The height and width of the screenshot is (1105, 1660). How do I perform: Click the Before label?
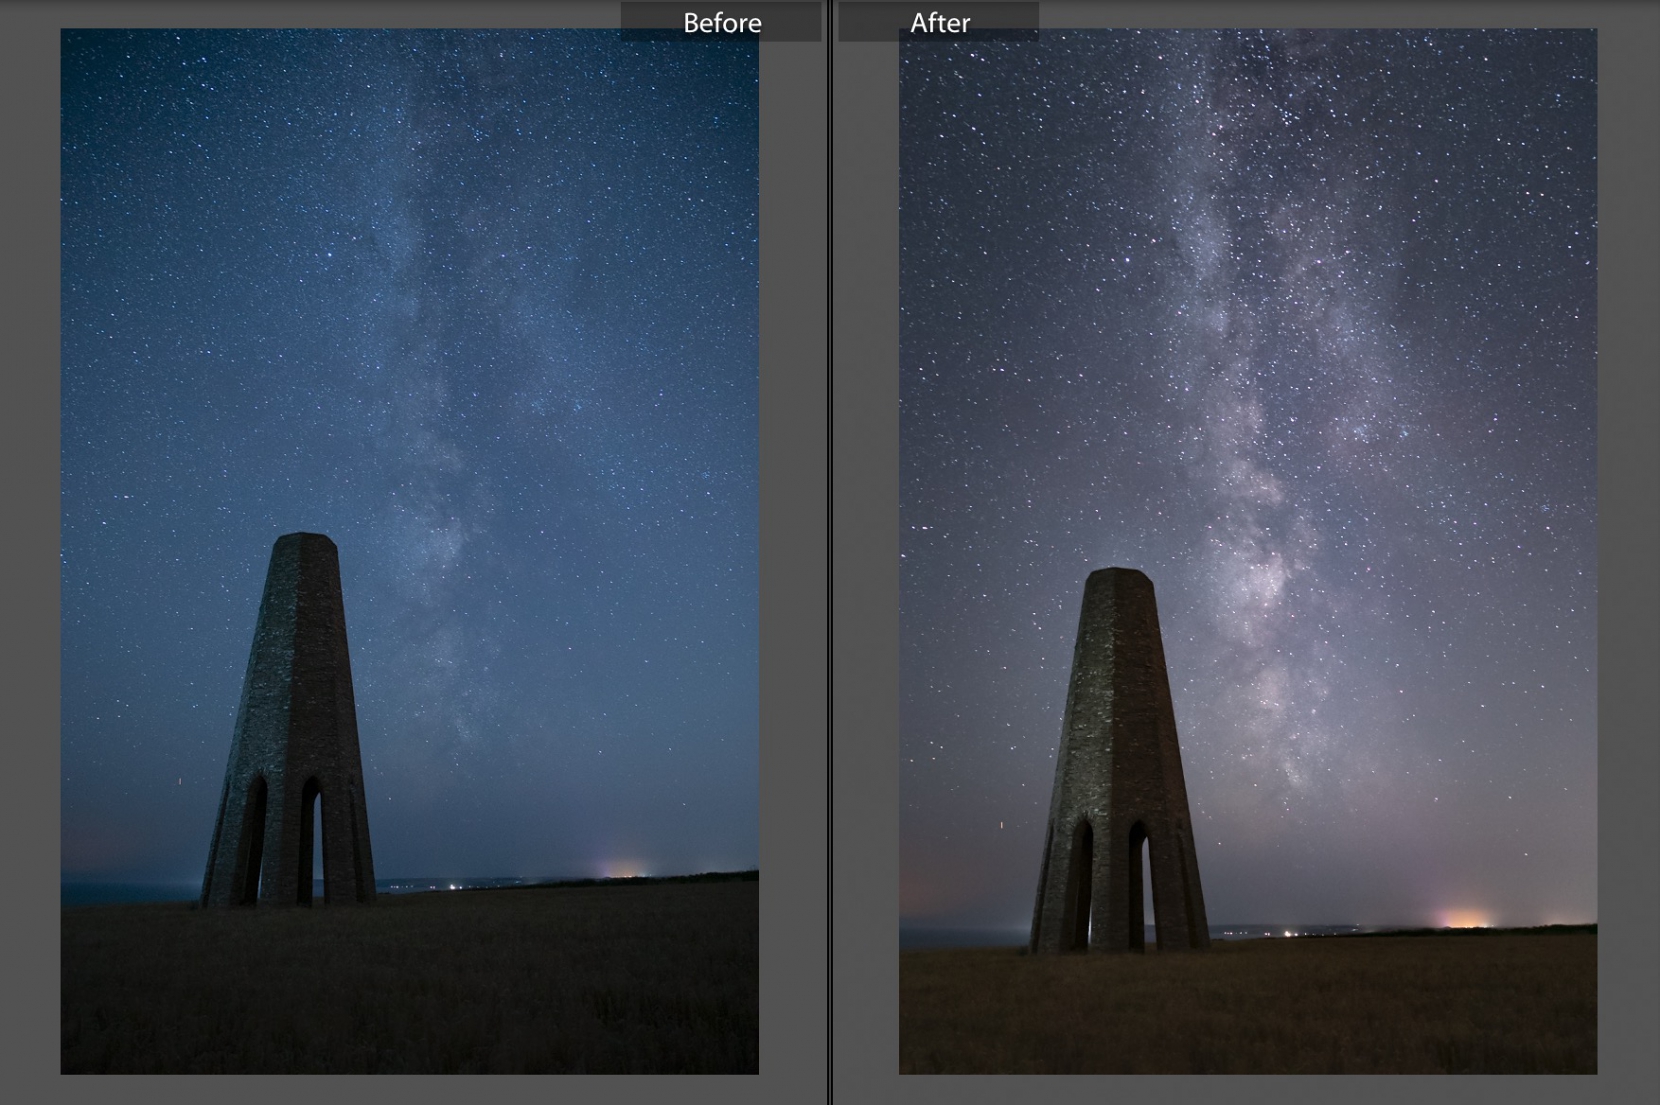[x=721, y=22]
